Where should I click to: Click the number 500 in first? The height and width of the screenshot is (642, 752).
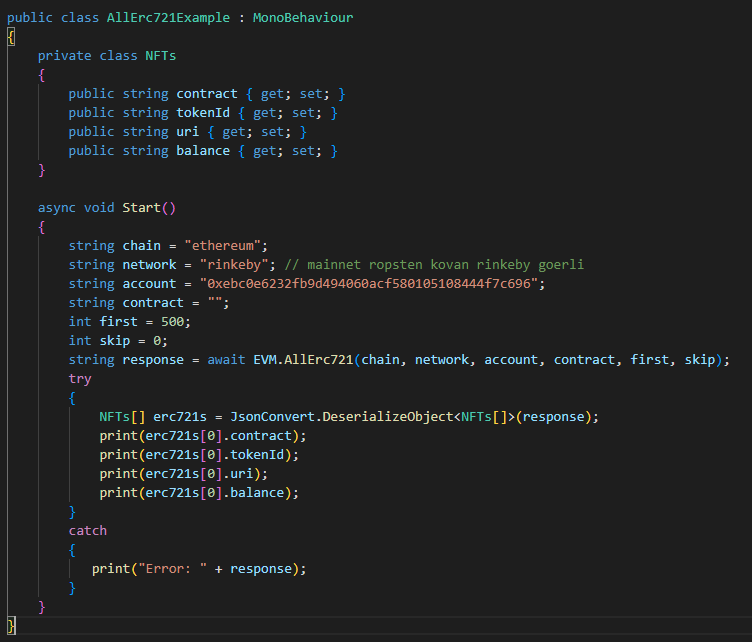(172, 322)
